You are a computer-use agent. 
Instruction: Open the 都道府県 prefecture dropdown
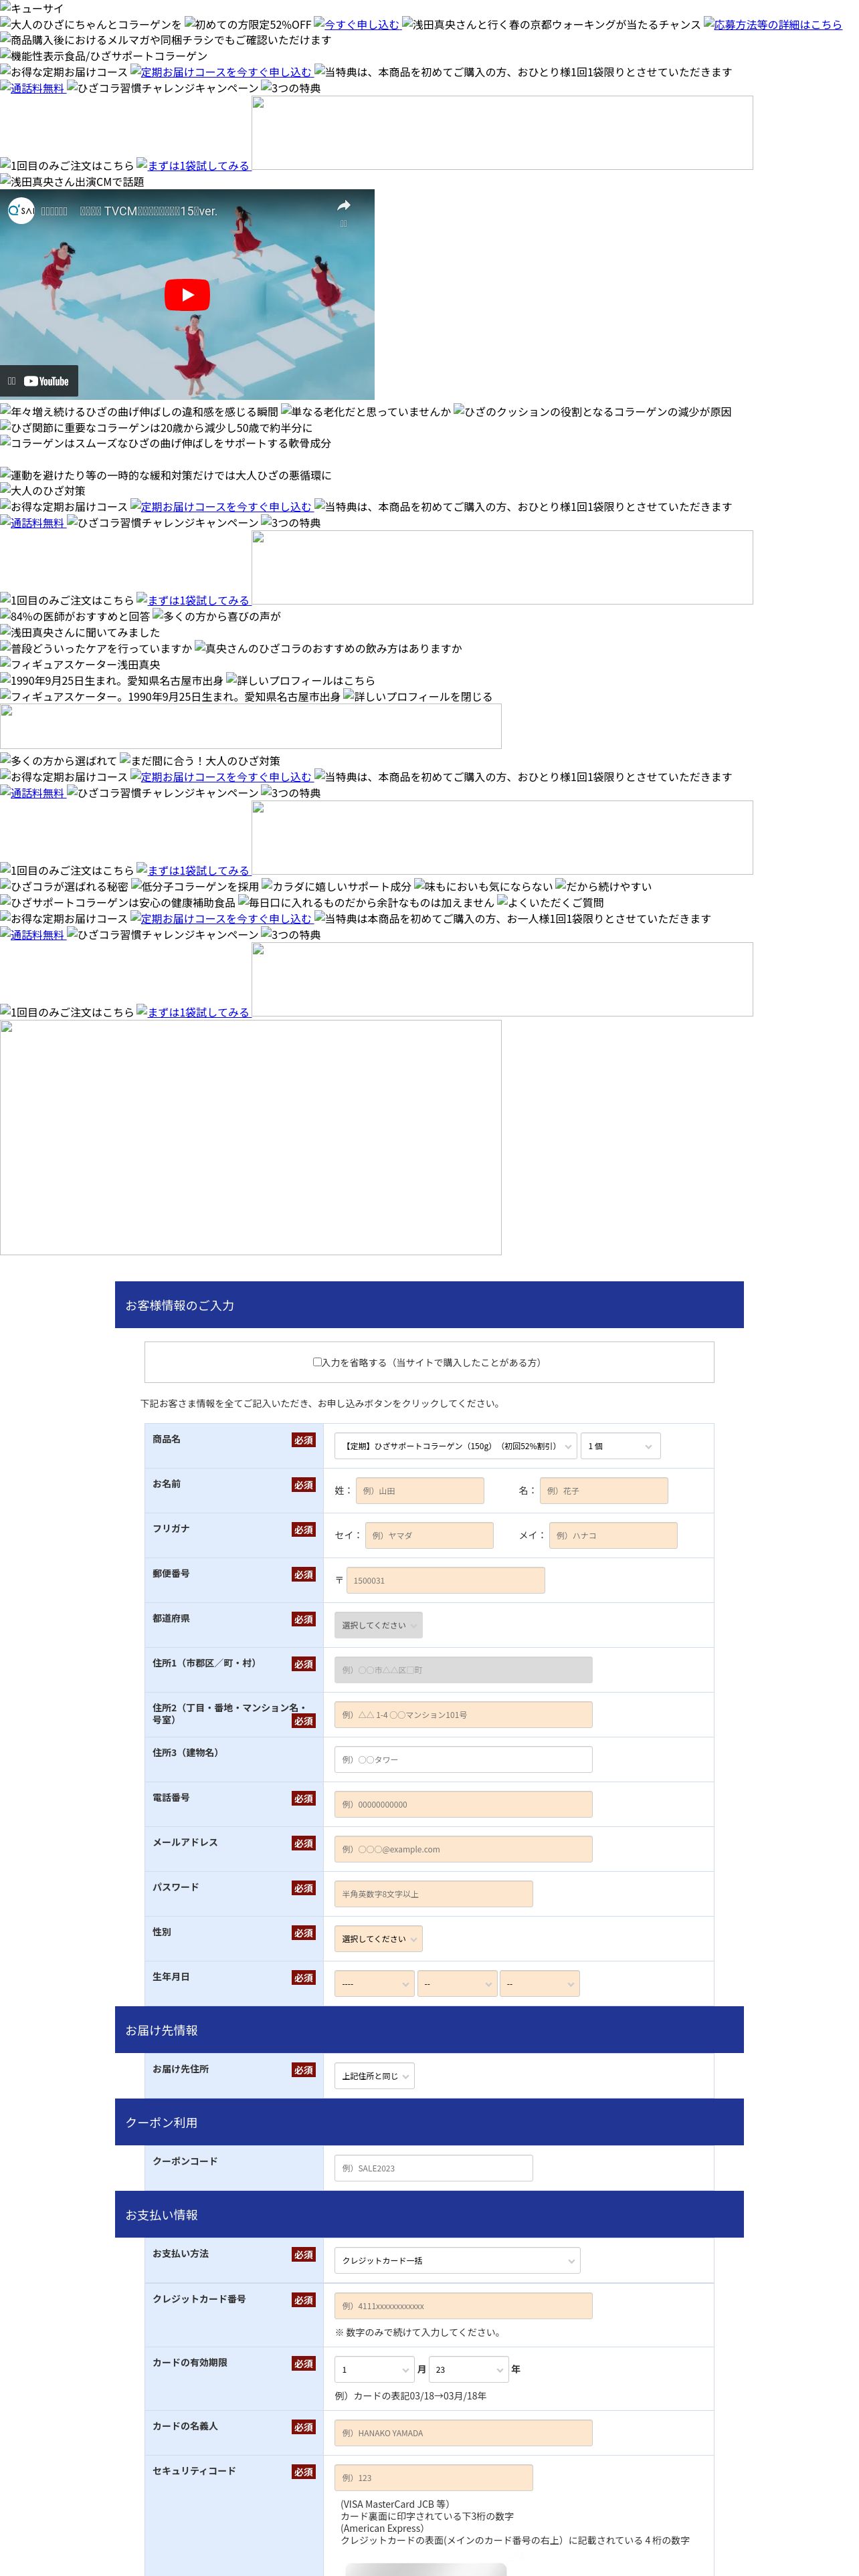click(378, 1625)
